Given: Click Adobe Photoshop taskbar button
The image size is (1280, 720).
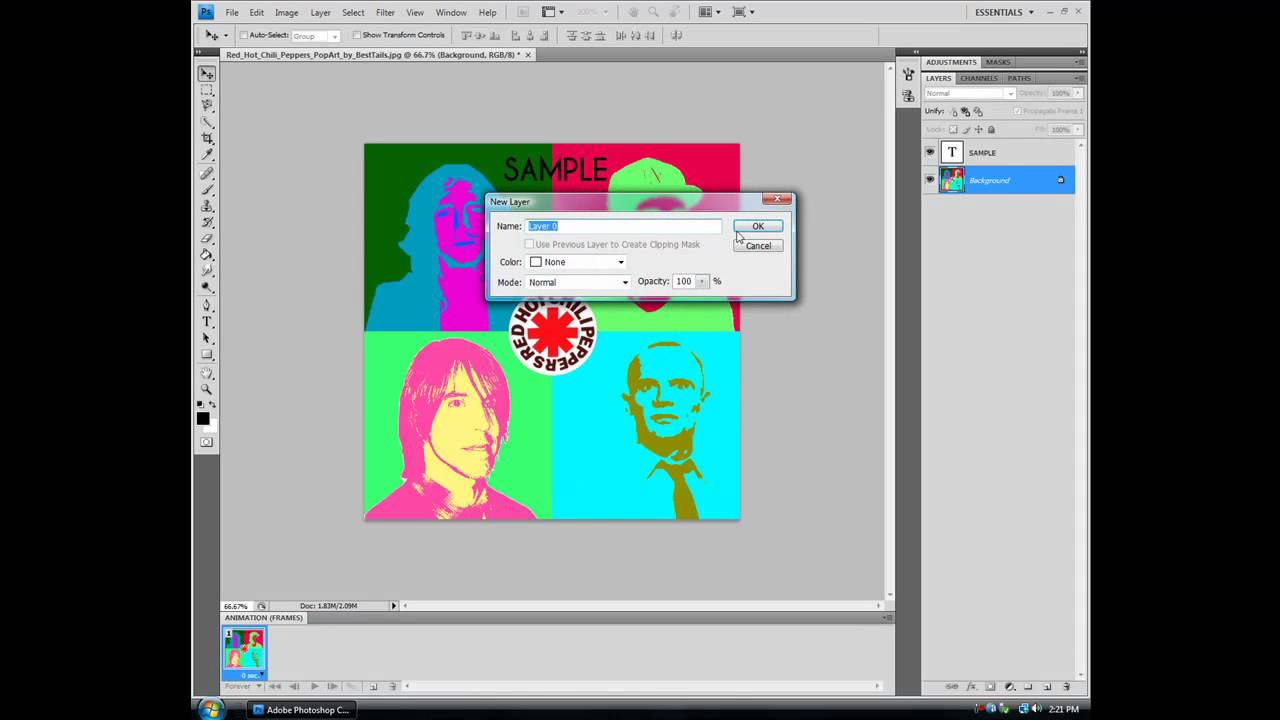Looking at the screenshot, I should [x=301, y=709].
